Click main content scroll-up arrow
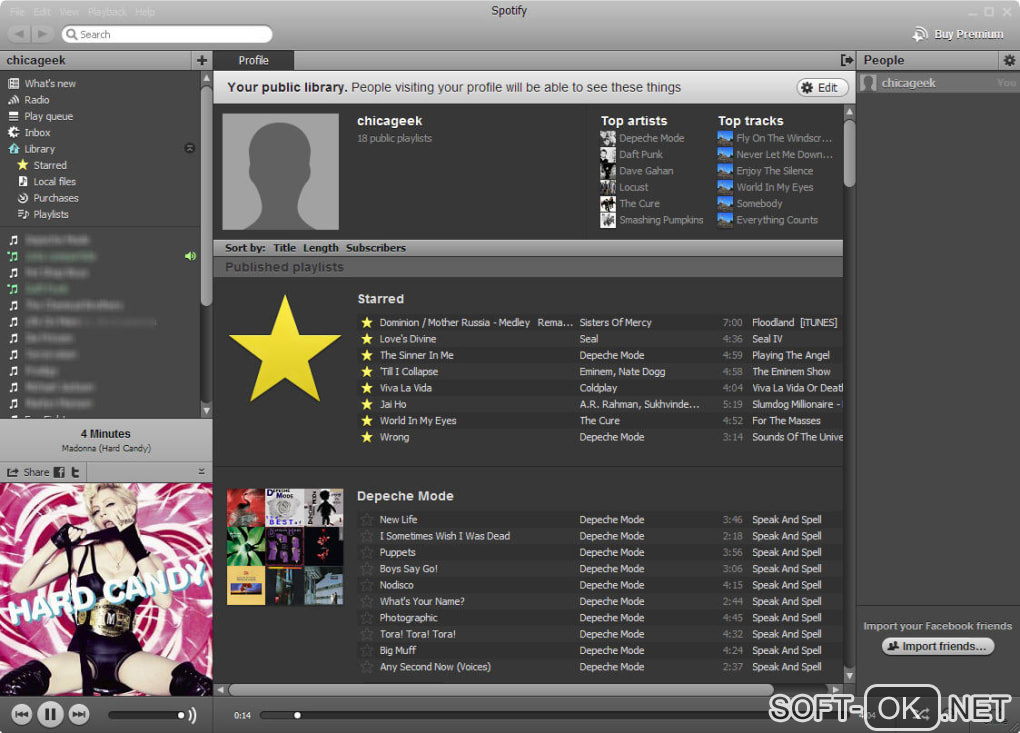This screenshot has width=1020, height=733. 849,112
